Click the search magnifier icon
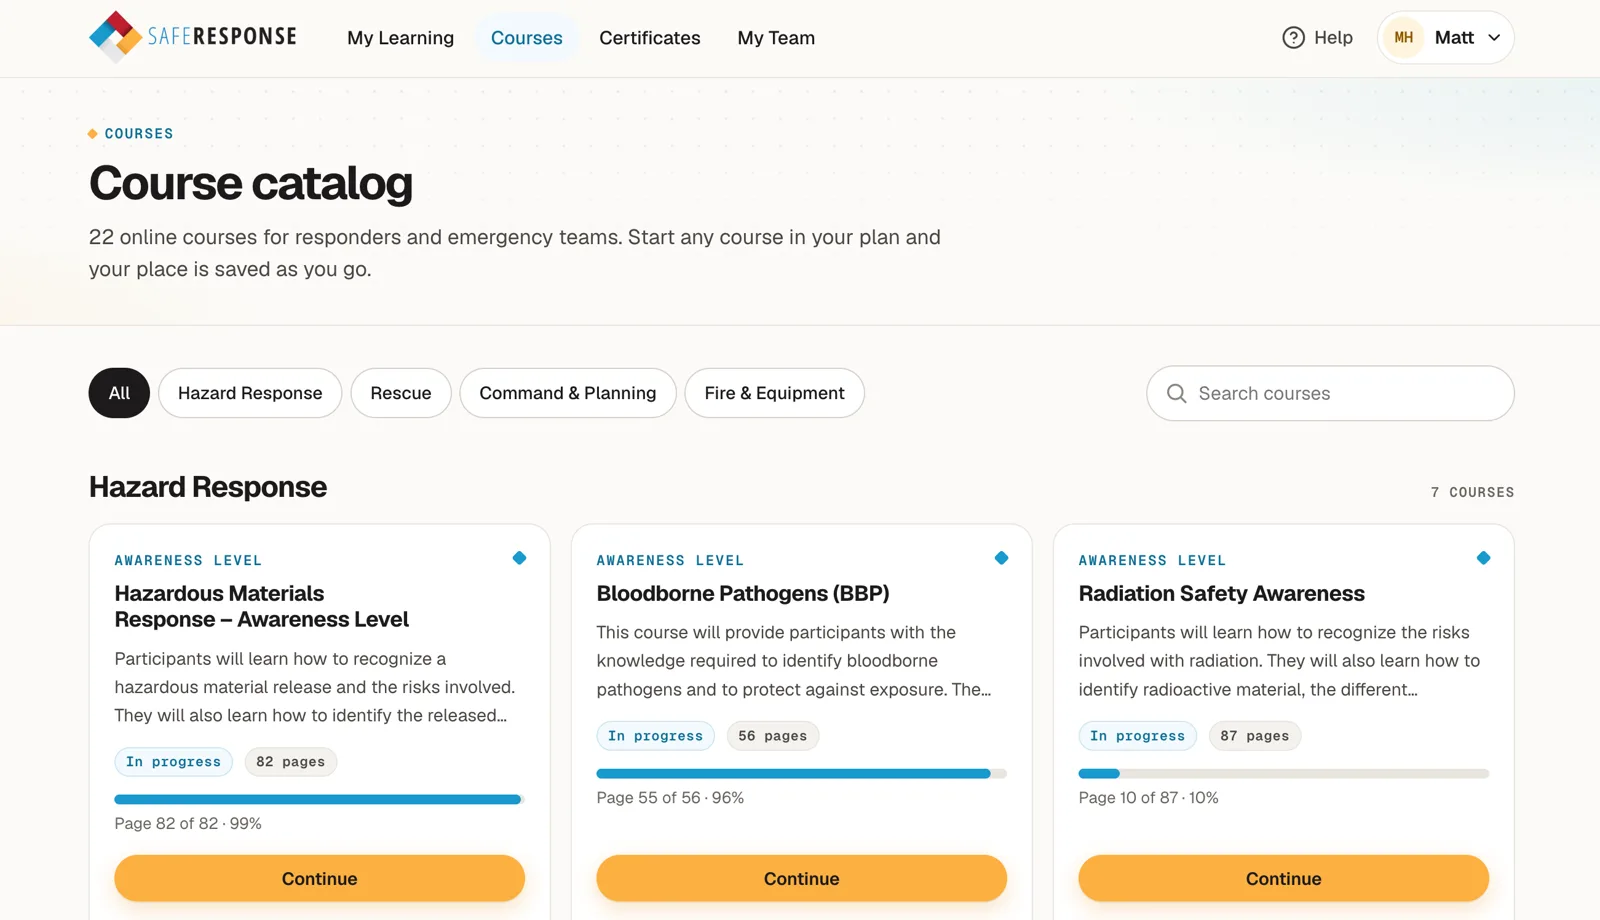 (1177, 393)
